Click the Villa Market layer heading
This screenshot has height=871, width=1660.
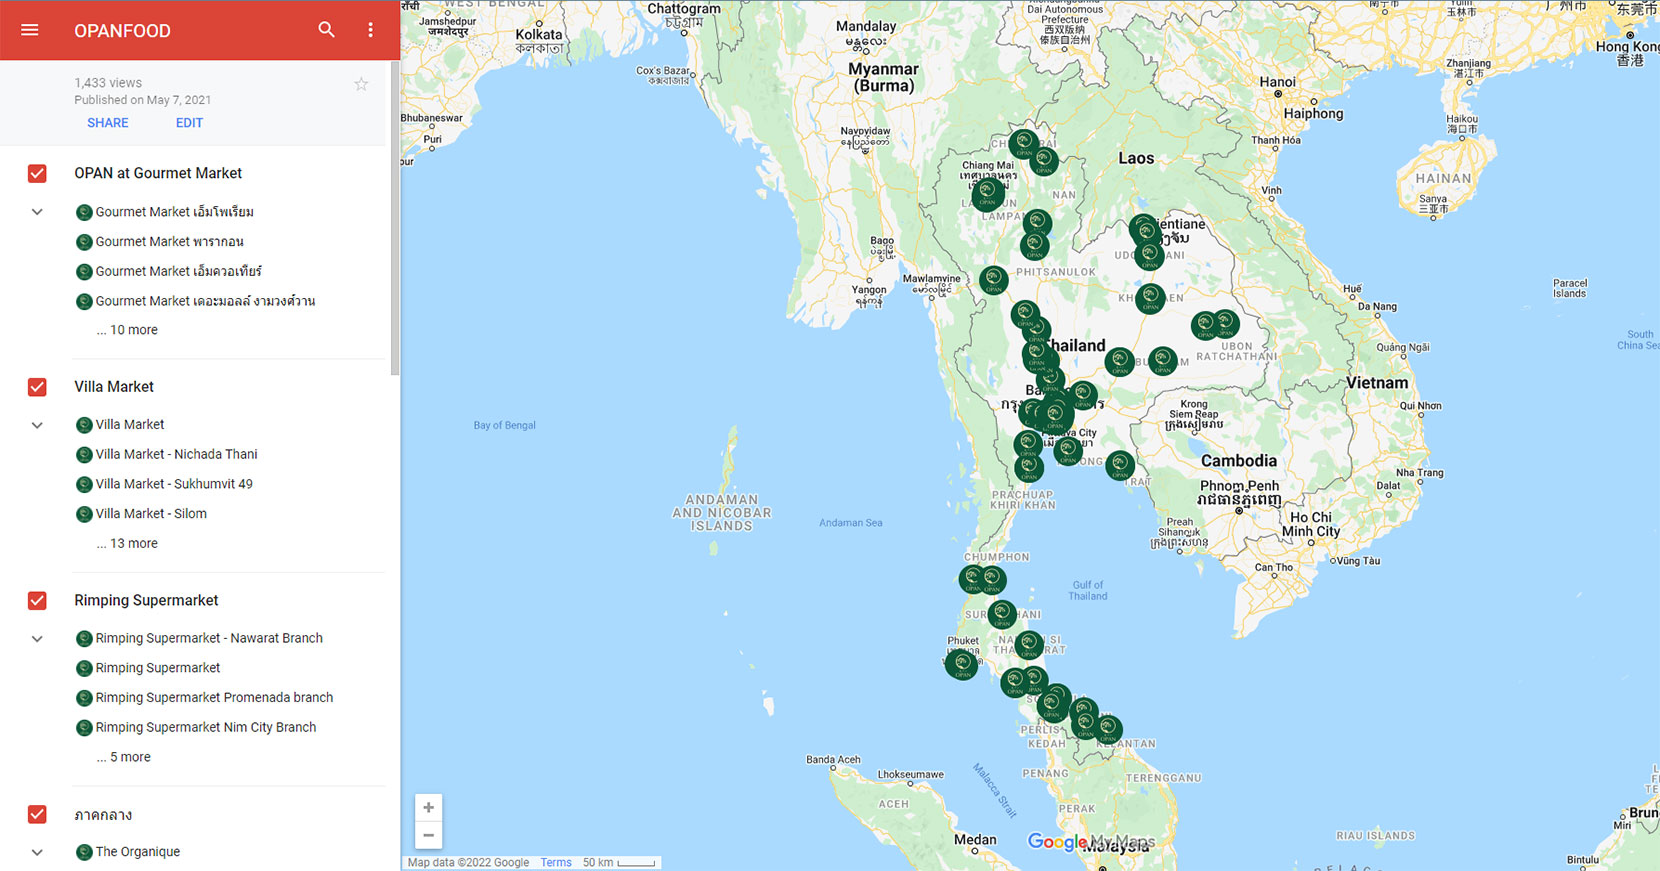[x=114, y=387]
